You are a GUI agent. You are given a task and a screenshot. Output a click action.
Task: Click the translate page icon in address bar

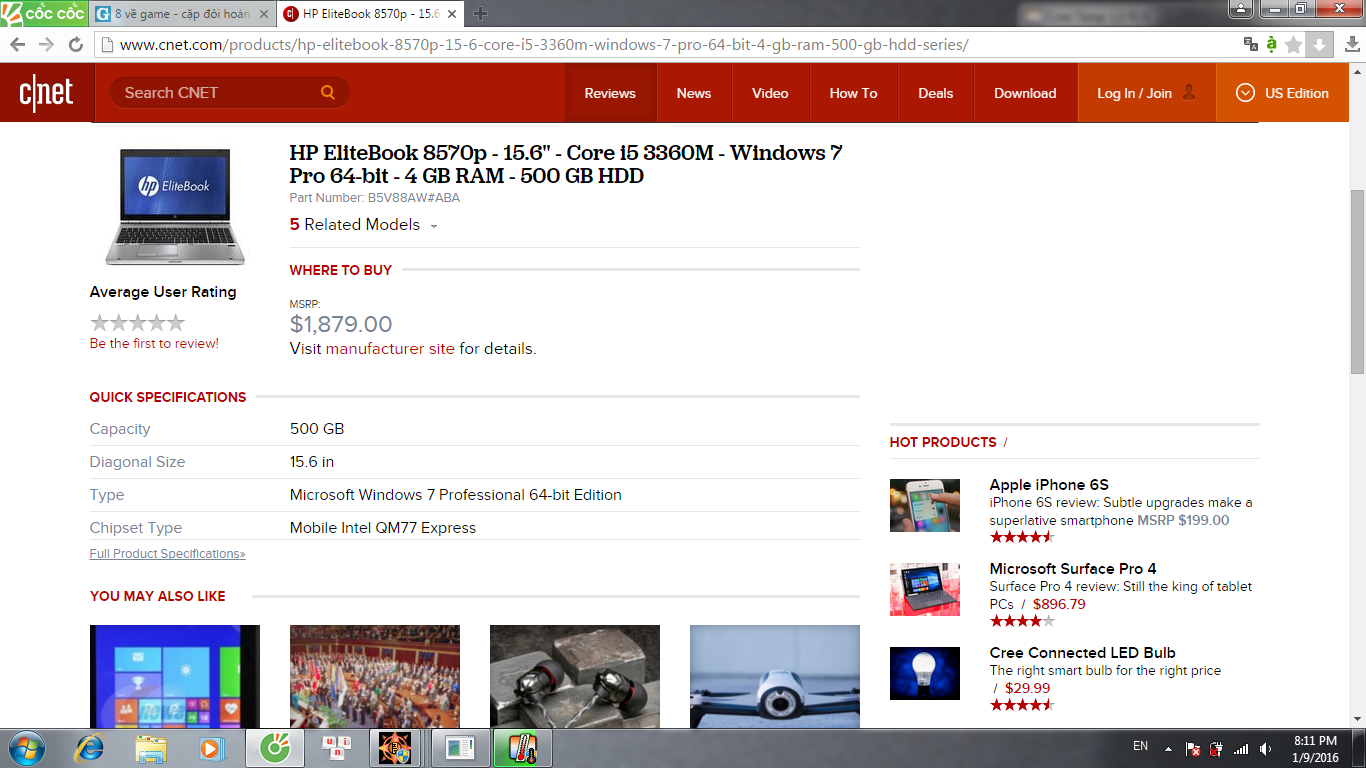point(1250,45)
